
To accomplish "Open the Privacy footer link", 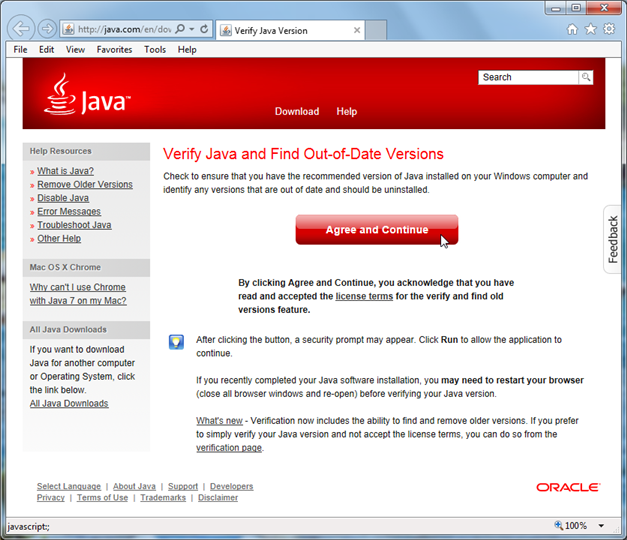I will click(50, 498).
